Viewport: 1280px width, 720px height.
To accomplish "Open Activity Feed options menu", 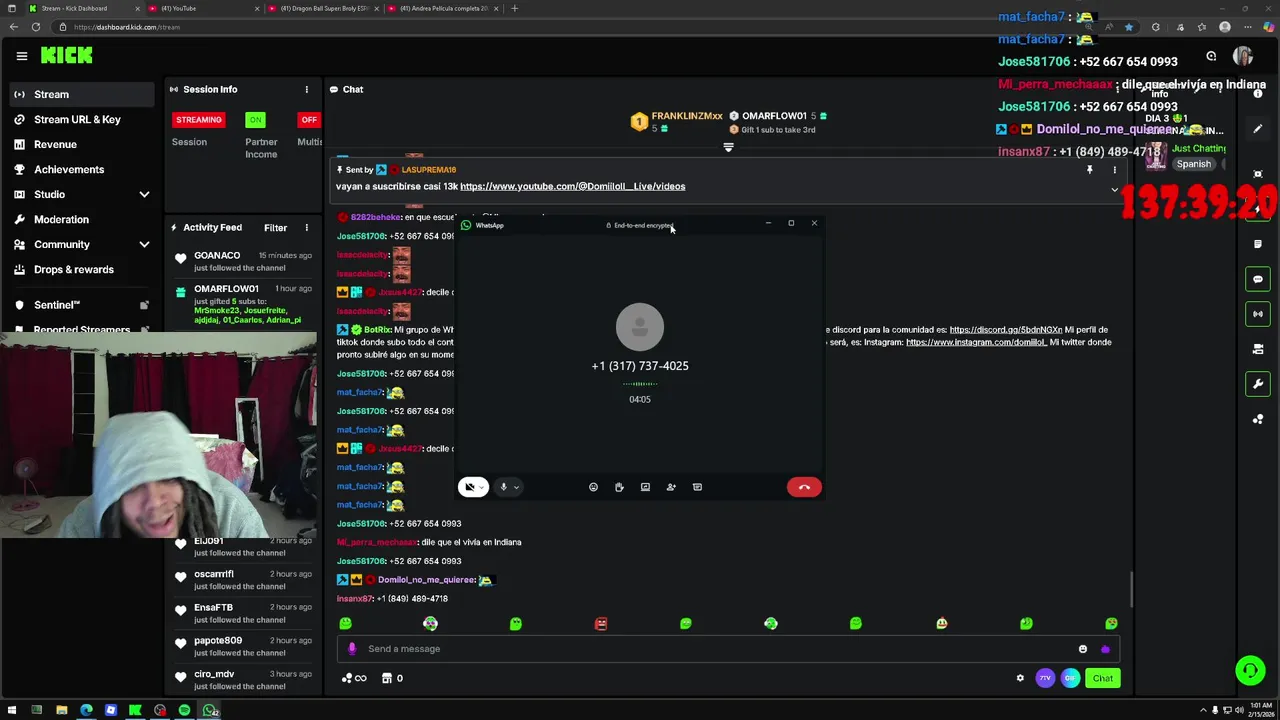I will [307, 228].
